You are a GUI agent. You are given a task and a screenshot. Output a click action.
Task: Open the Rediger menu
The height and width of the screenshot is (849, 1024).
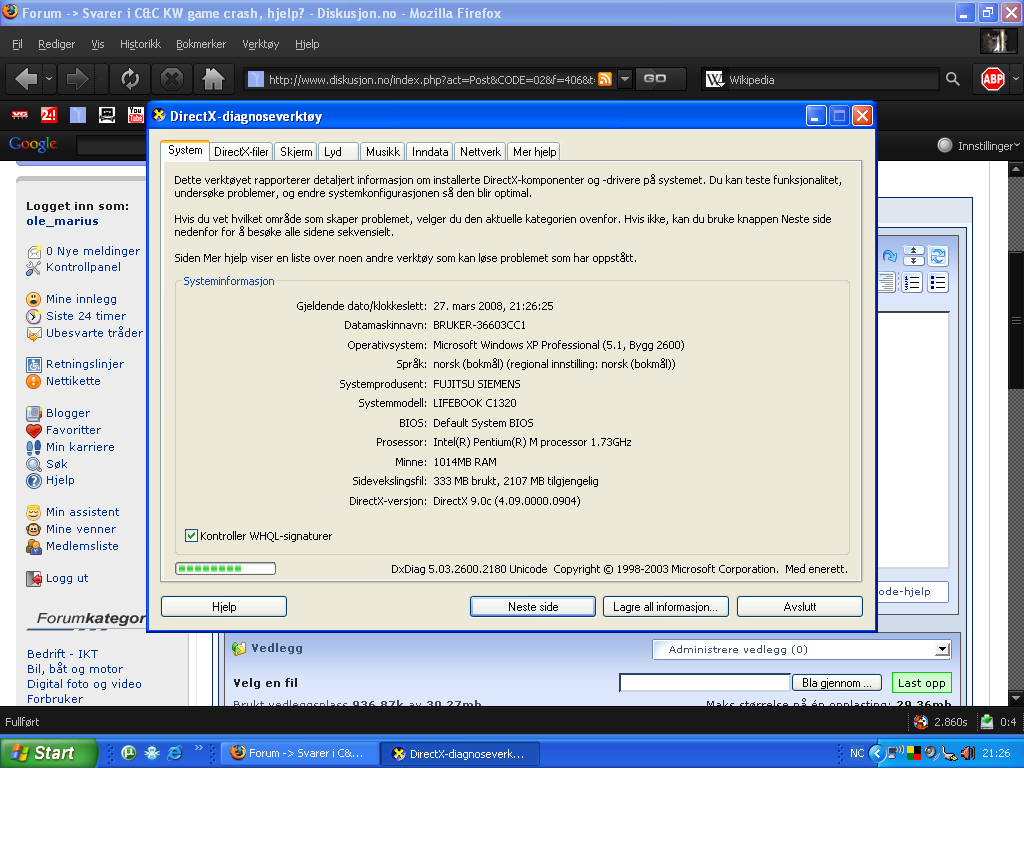[56, 44]
